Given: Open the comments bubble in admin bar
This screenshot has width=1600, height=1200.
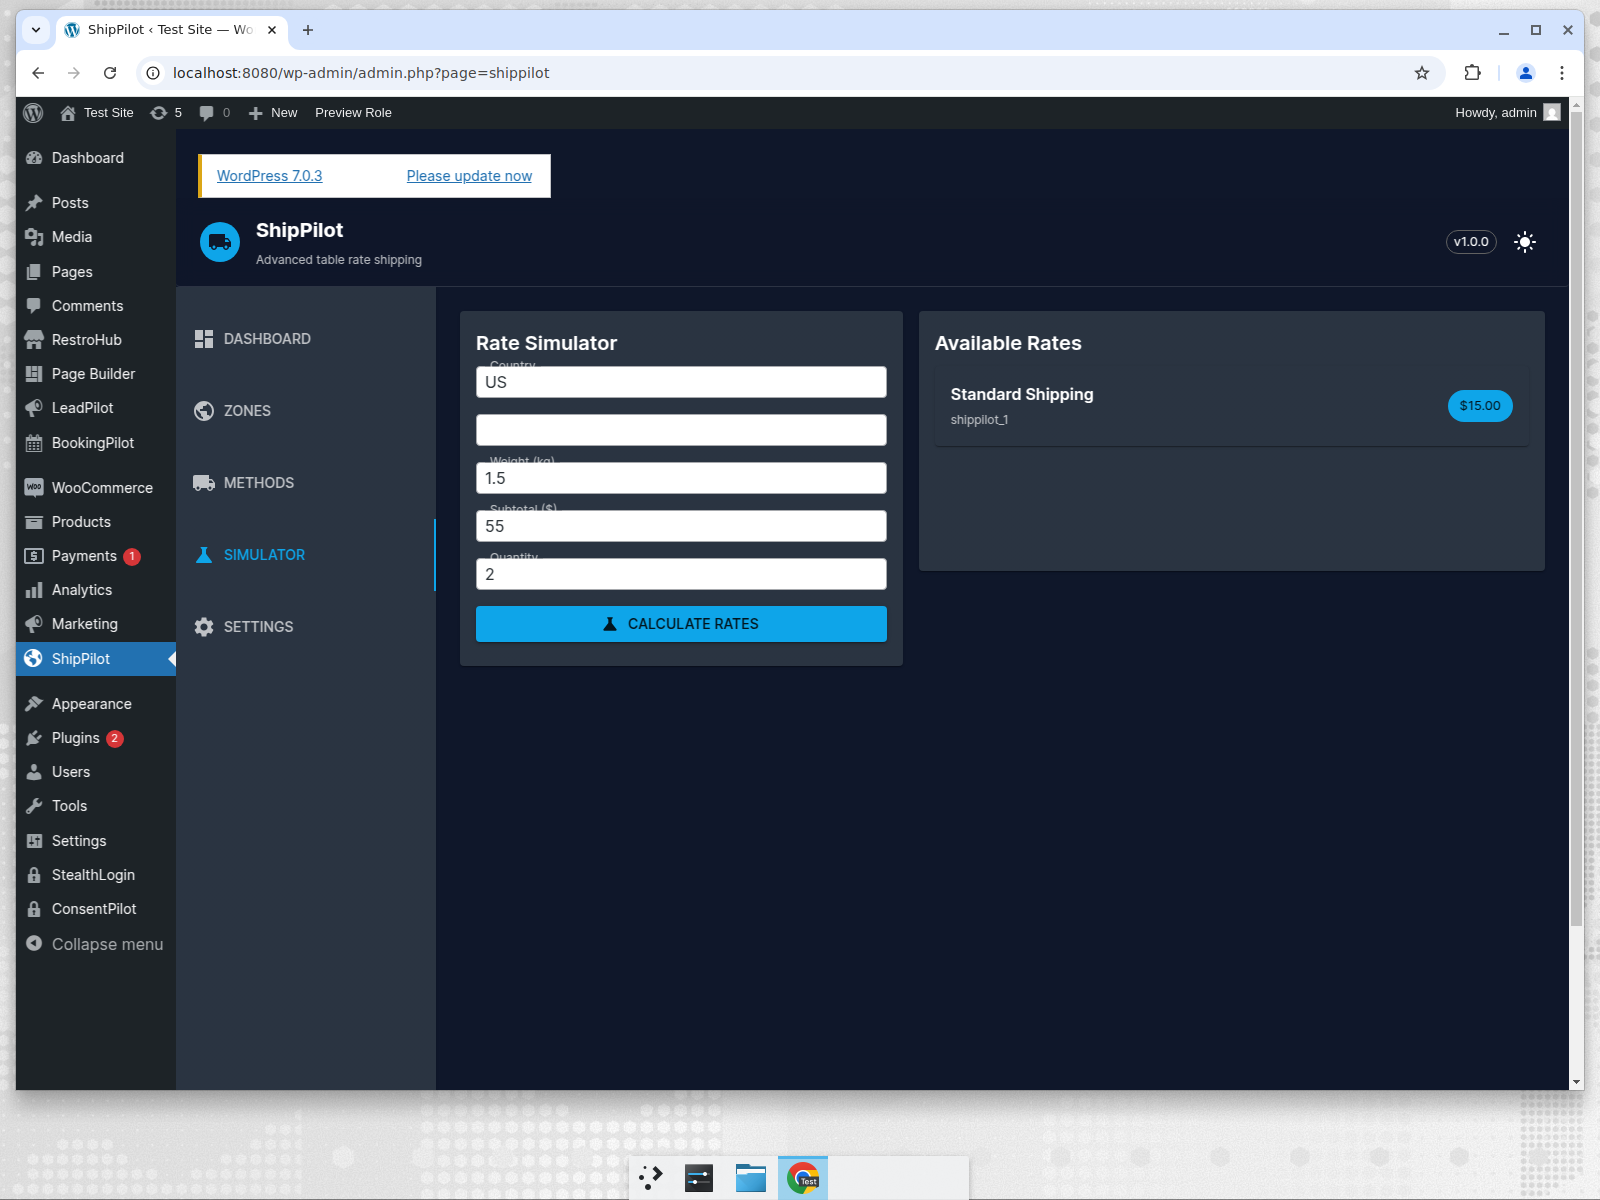Looking at the screenshot, I should (x=214, y=113).
